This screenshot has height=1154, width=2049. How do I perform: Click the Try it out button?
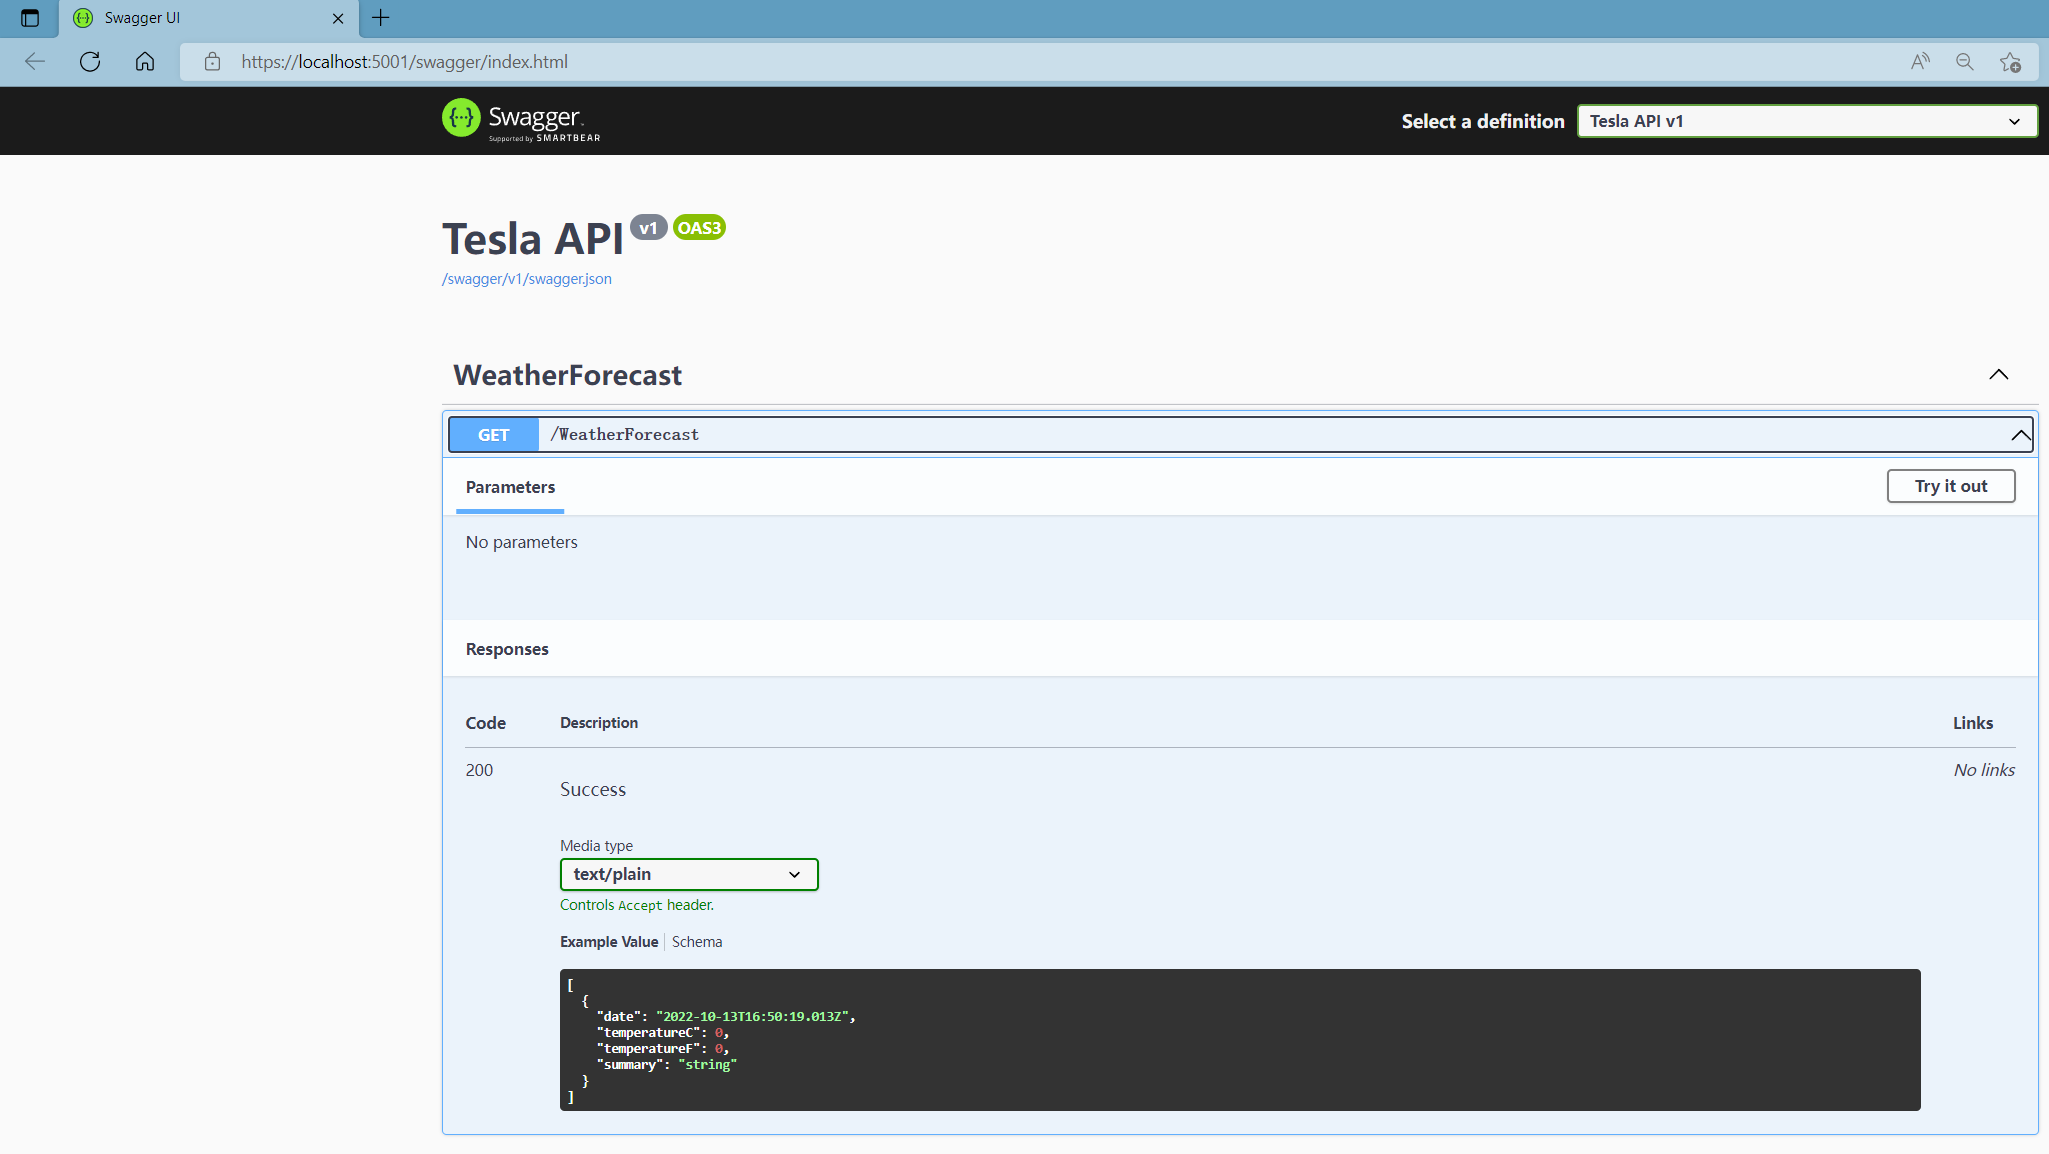coord(1951,486)
